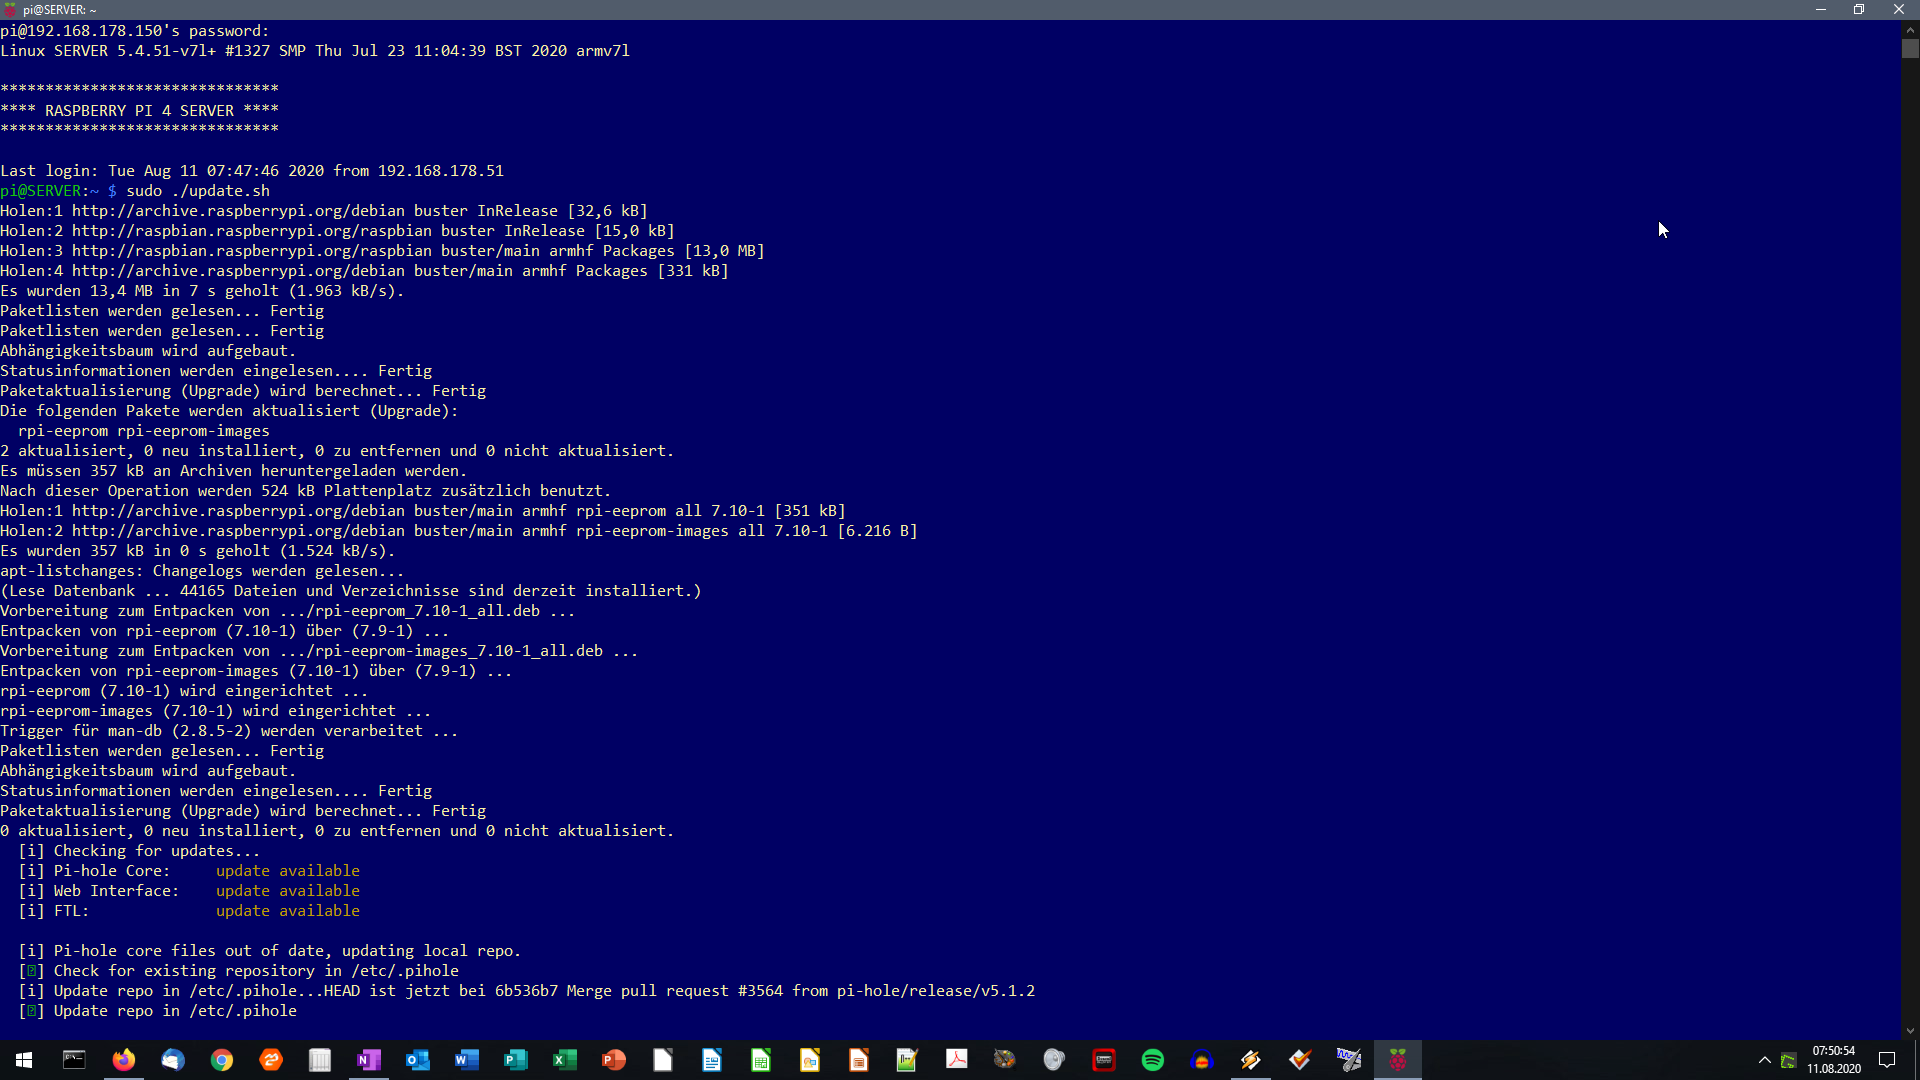Click the 'FTL:' update available line
The width and height of the screenshot is (1920, 1080).
(189, 910)
